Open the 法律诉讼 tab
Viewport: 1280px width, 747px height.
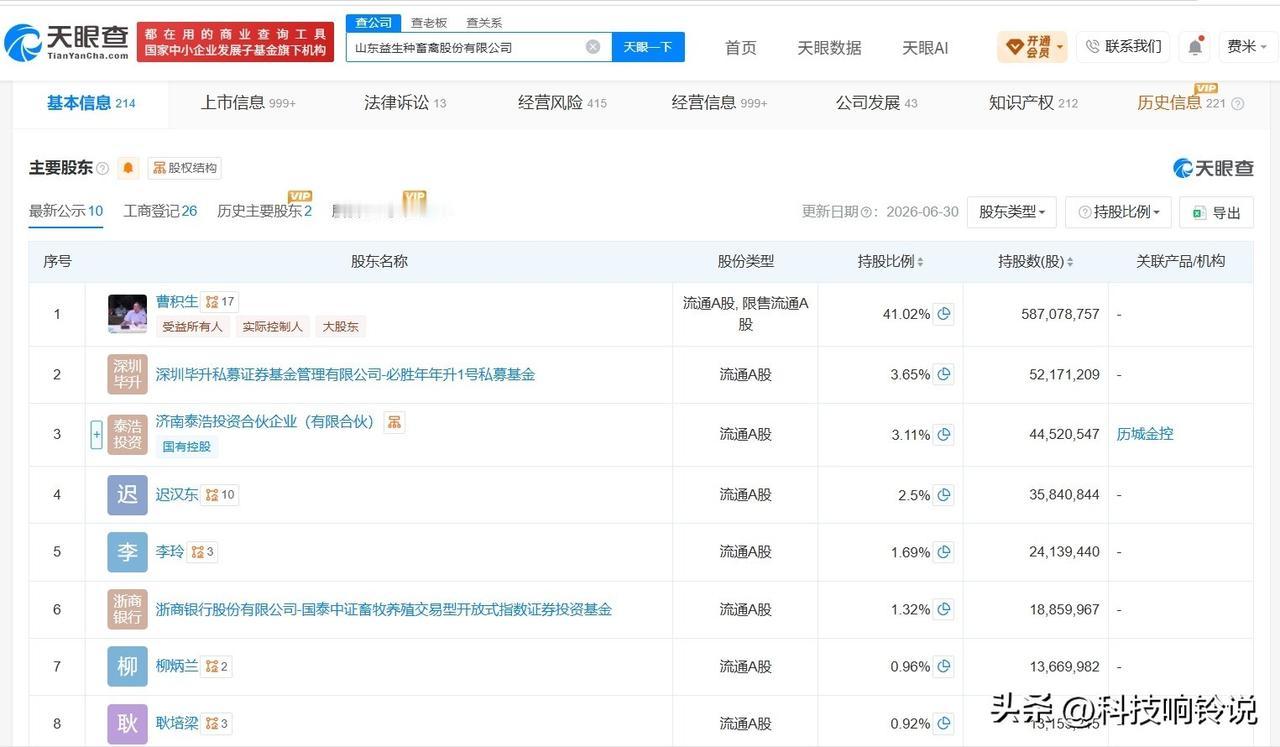(x=405, y=103)
